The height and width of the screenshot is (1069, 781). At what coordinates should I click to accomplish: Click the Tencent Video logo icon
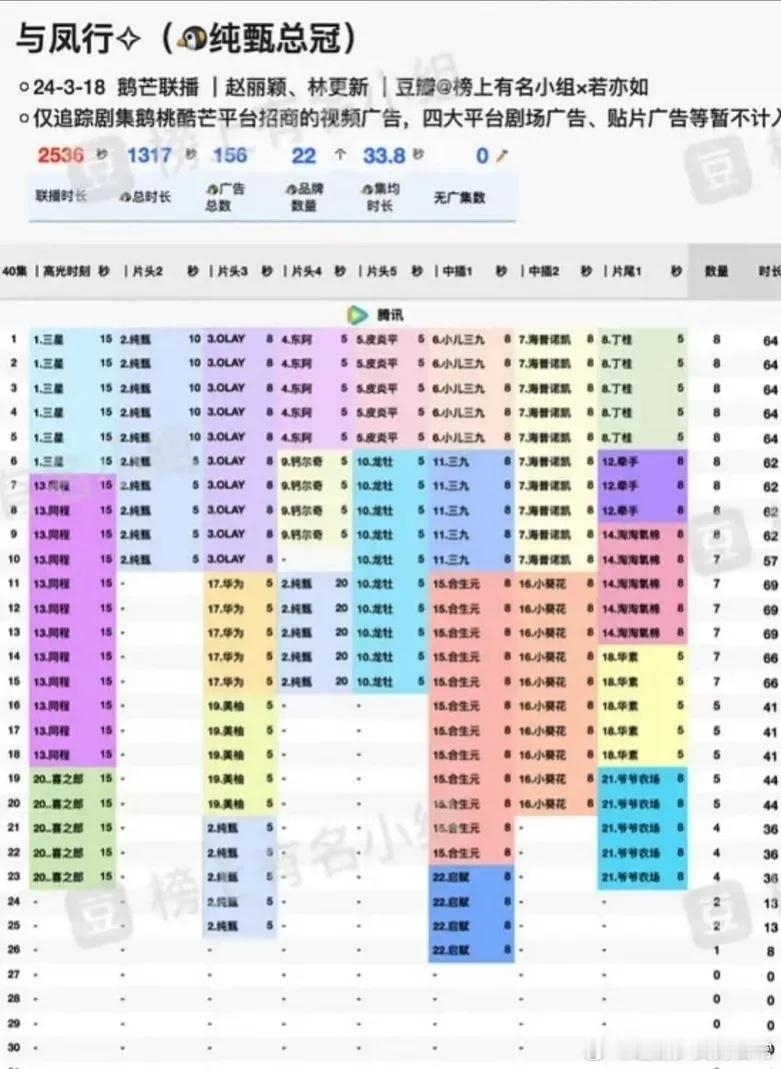pyautogui.click(x=356, y=314)
